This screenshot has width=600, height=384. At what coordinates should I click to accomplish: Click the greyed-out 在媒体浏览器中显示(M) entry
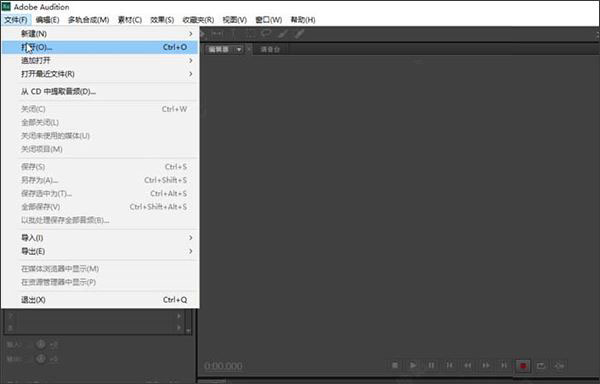coord(100,269)
